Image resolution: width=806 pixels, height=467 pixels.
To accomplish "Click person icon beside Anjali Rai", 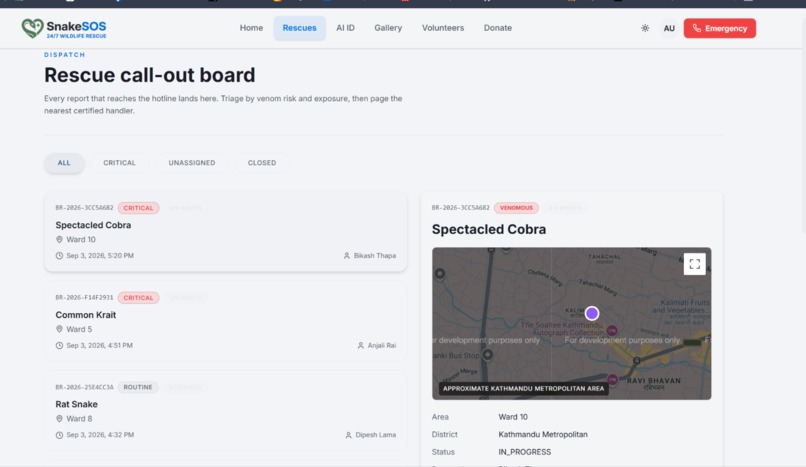I will click(360, 345).
